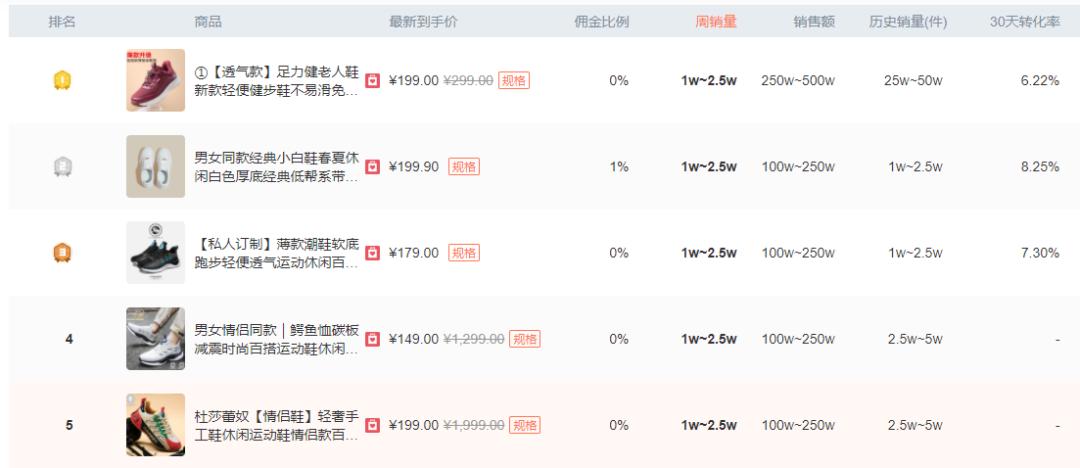This screenshot has width=1080, height=468.
Task: Click red shop icon beside ¥199.00 老人鞋 price
Action: click(x=375, y=81)
